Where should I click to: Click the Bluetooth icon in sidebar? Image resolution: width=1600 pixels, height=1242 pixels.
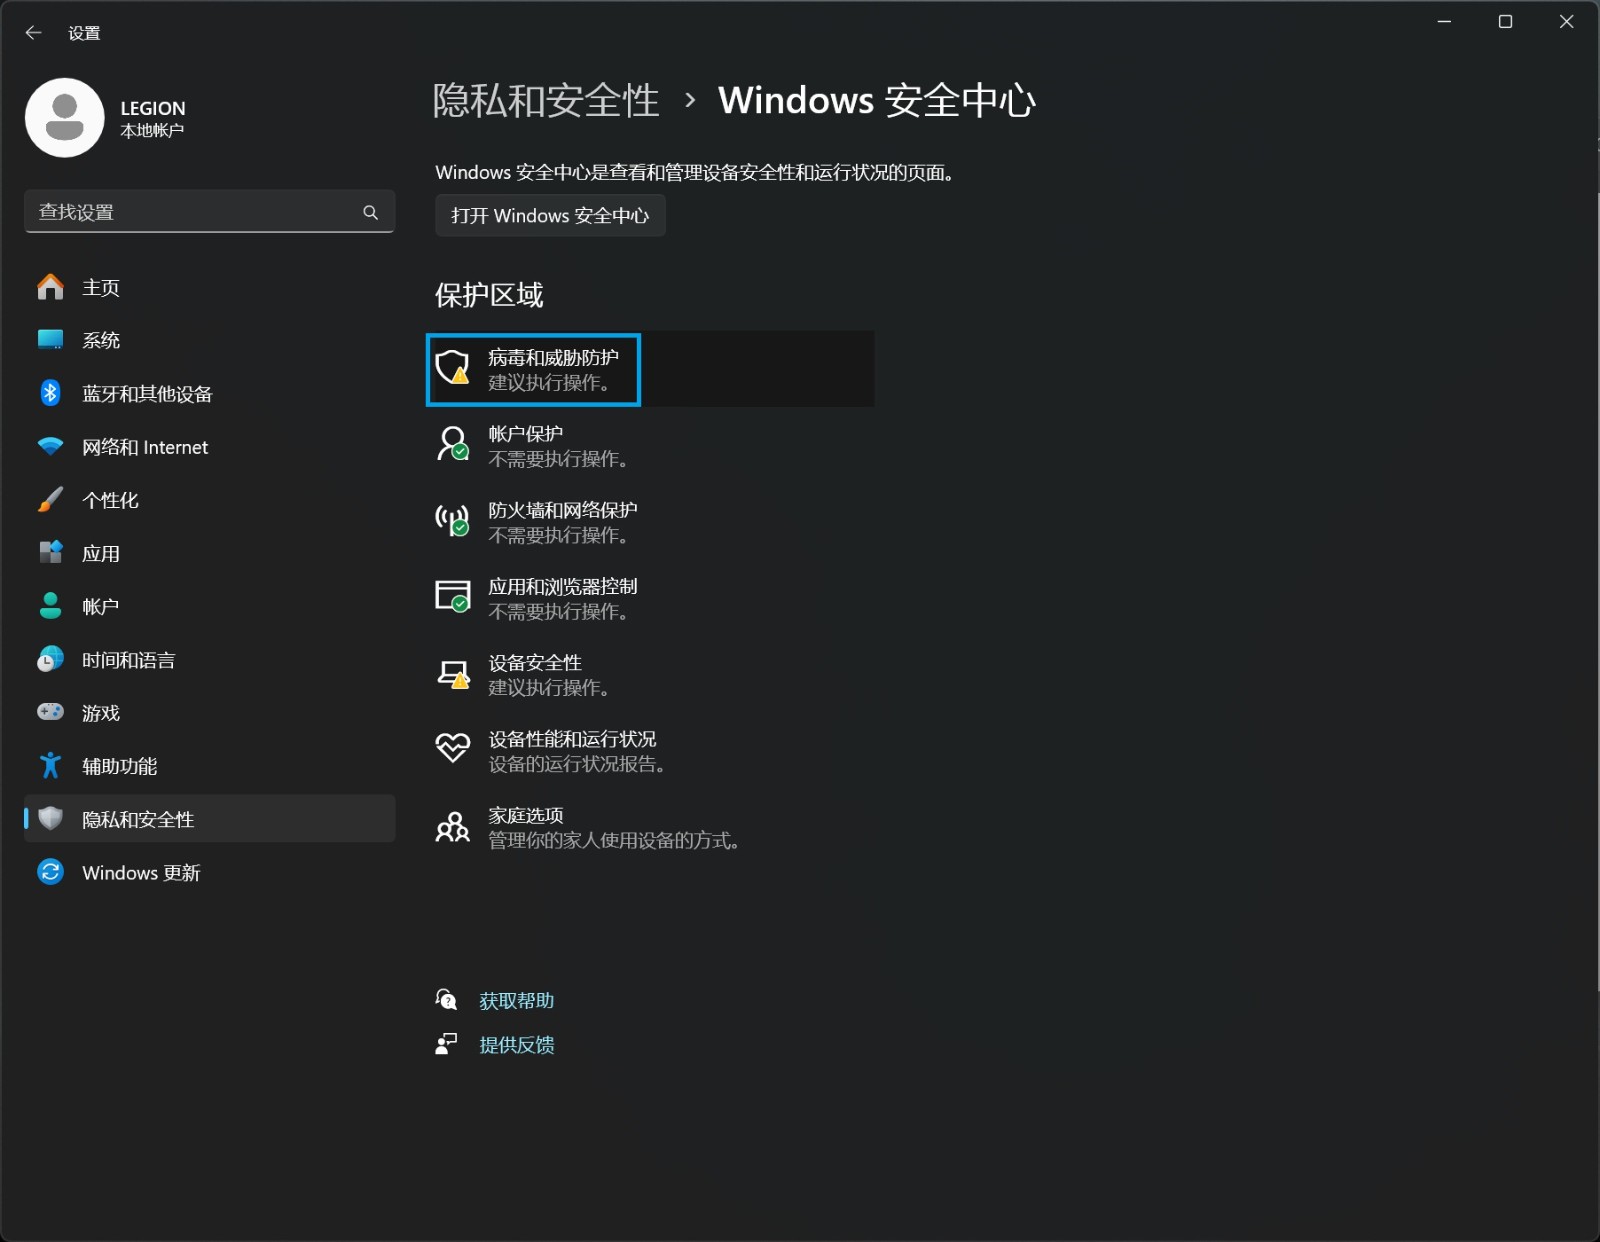coord(50,393)
